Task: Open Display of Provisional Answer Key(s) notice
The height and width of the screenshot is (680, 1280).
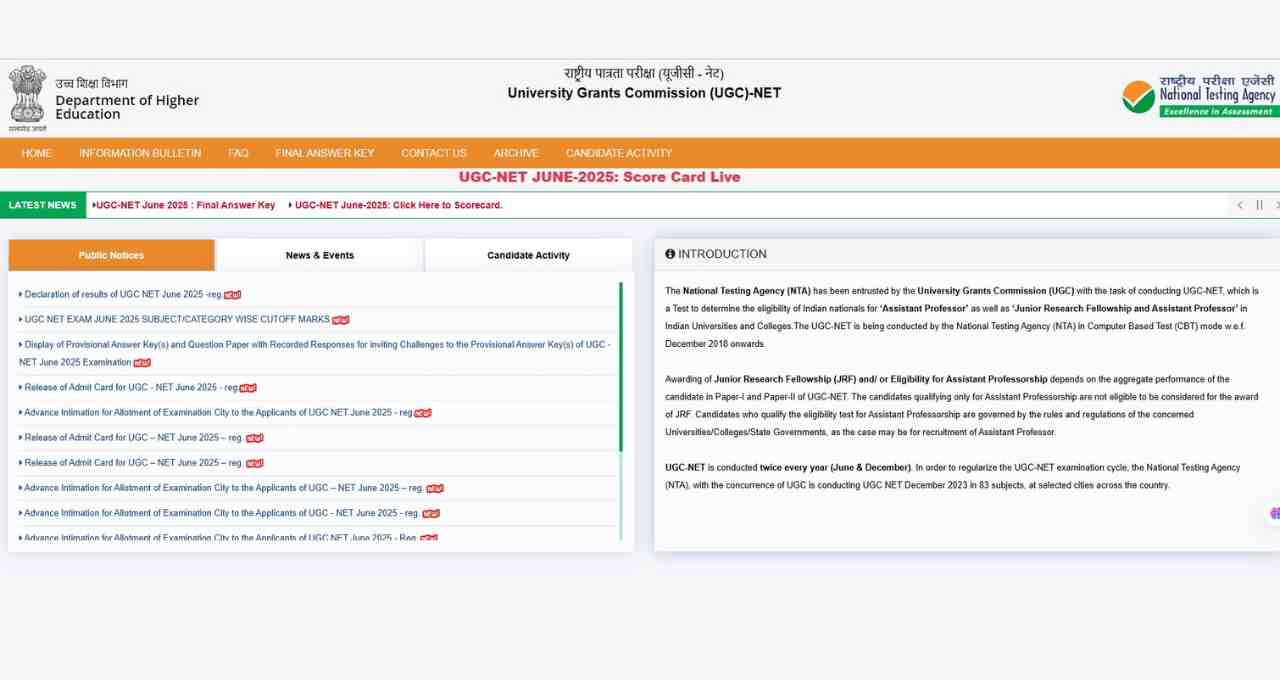Action: (x=314, y=353)
